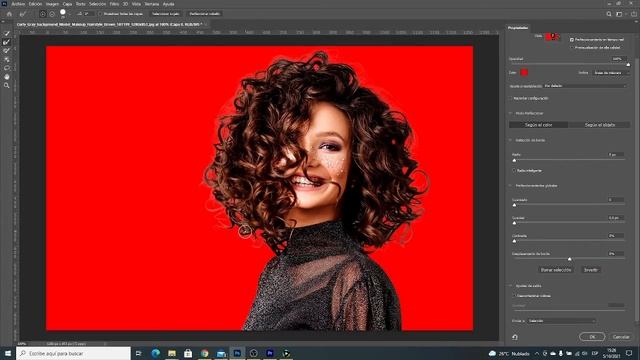Viewport: 640px width, 360px height.
Task: Select the Quick Selection tool
Action: [7, 33]
